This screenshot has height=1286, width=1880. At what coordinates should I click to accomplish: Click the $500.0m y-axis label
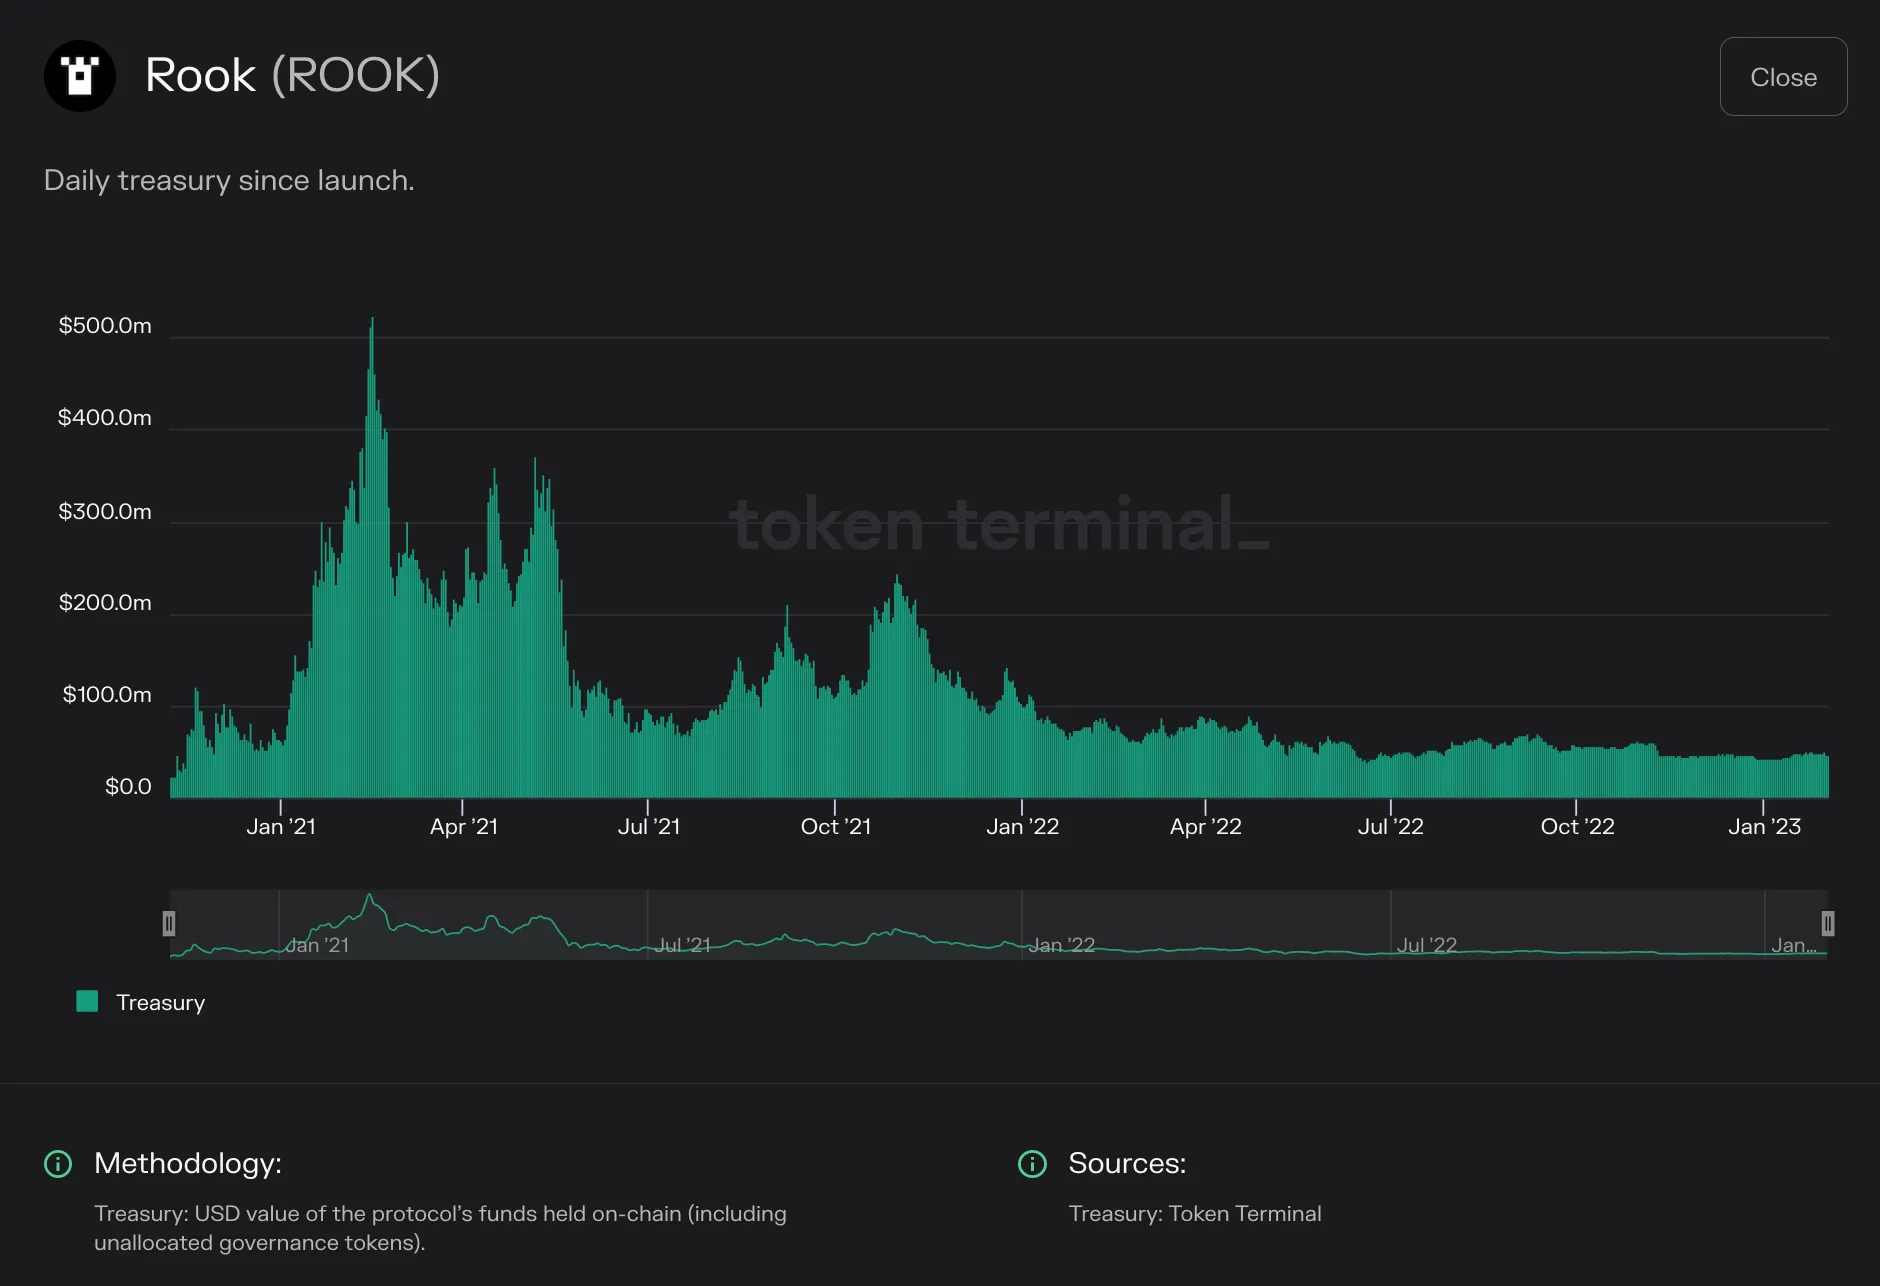click(x=105, y=326)
